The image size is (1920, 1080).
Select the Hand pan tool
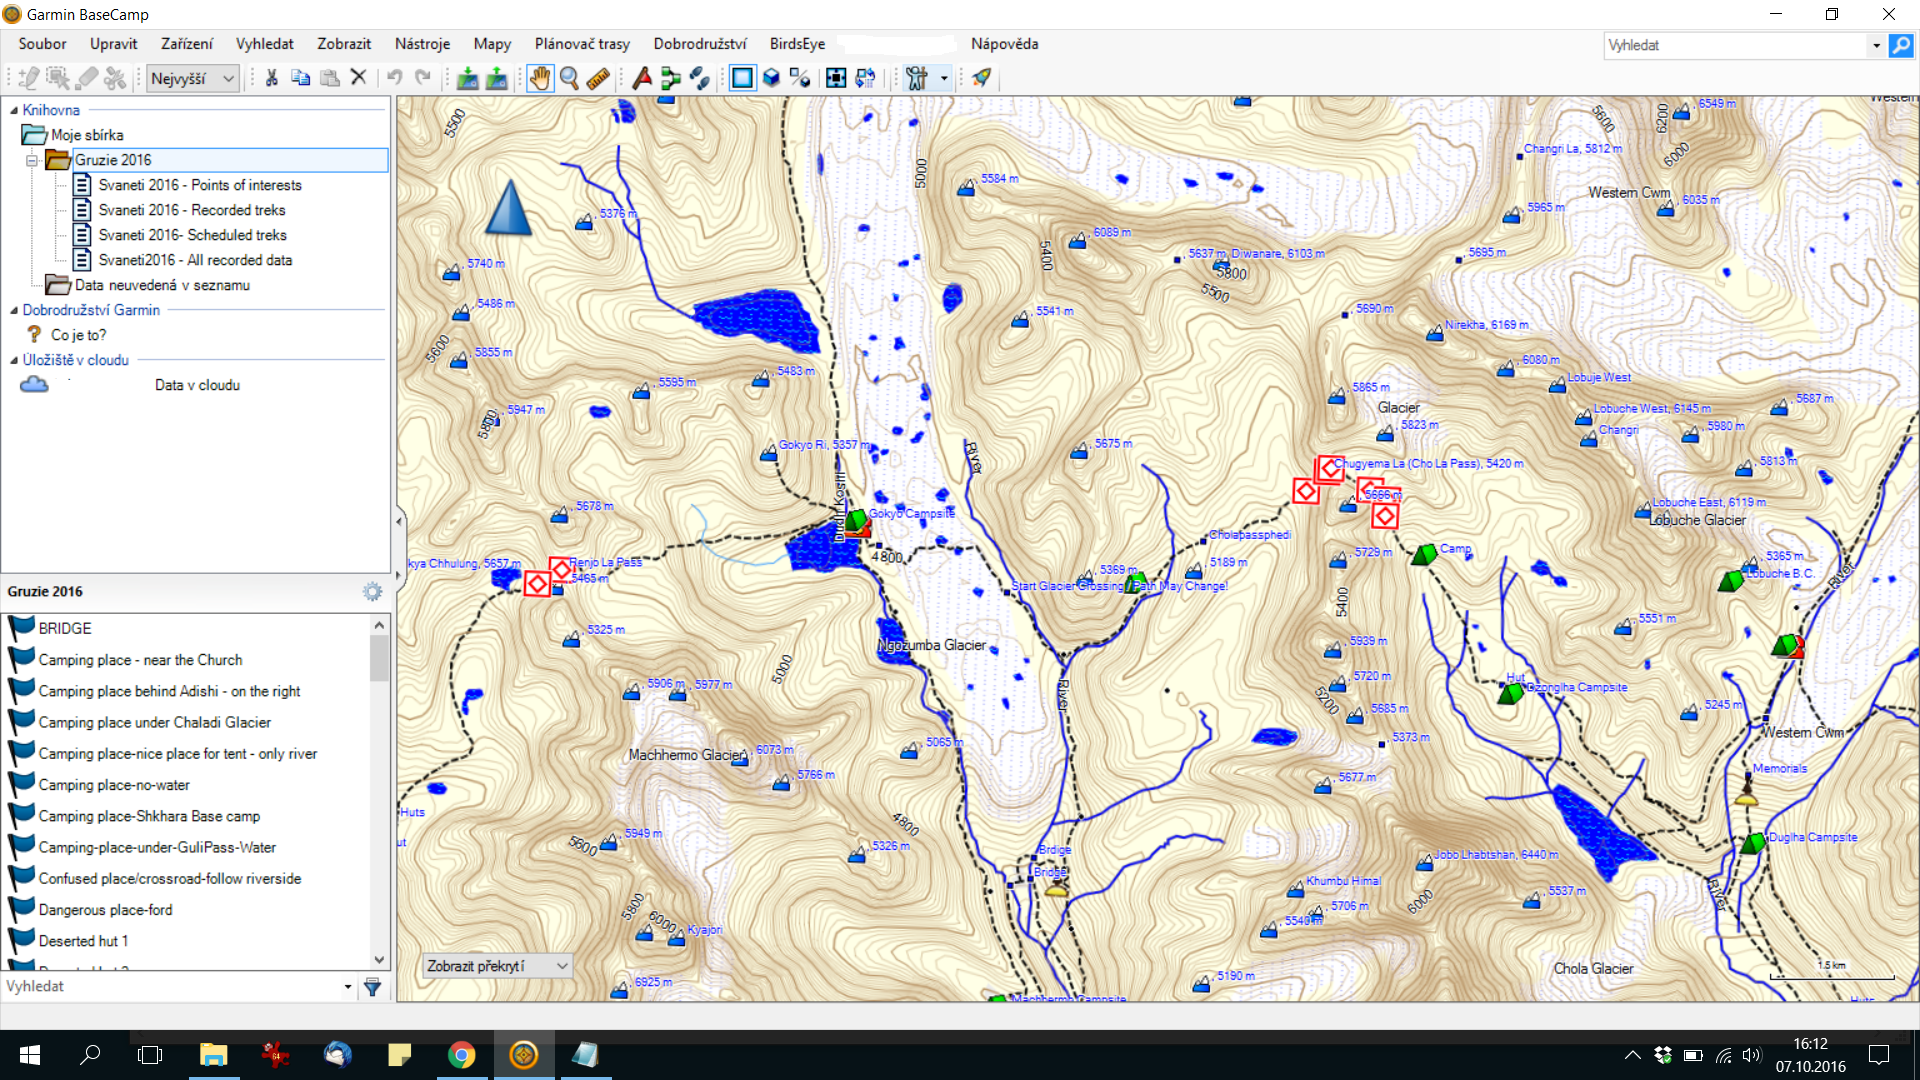pos(540,78)
